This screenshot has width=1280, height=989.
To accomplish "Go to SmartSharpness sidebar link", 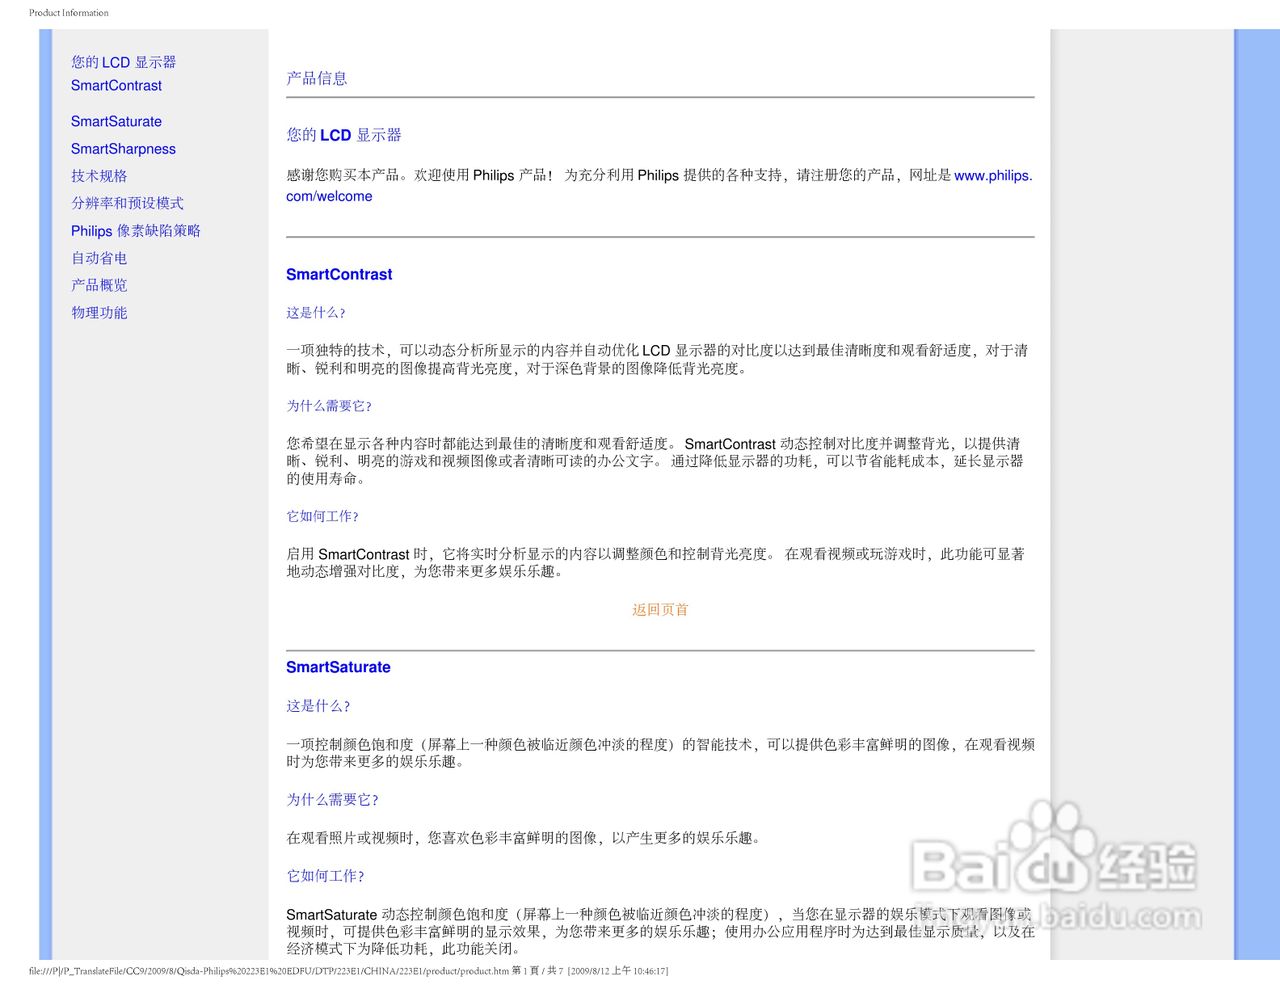I will point(123,149).
